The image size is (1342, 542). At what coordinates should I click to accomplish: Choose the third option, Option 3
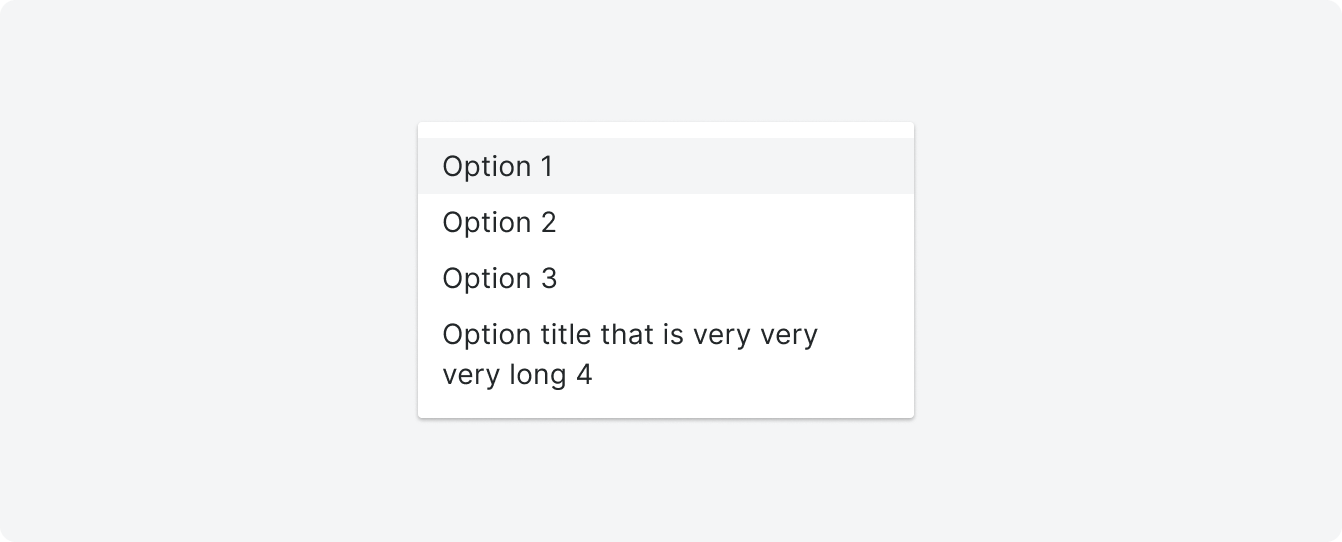coord(666,278)
